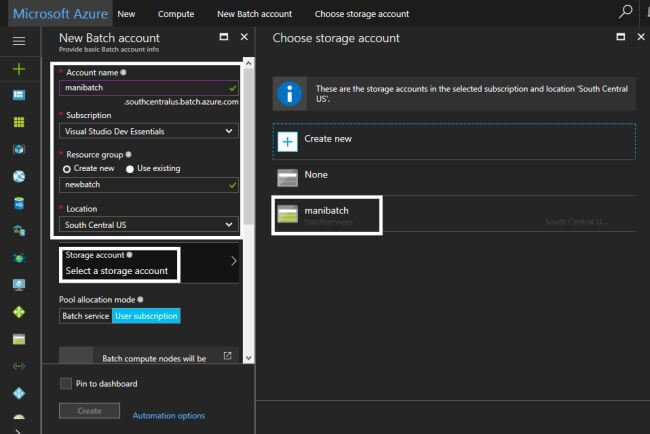
Task: Click the blade scrollbar up arrow
Action: point(248,63)
